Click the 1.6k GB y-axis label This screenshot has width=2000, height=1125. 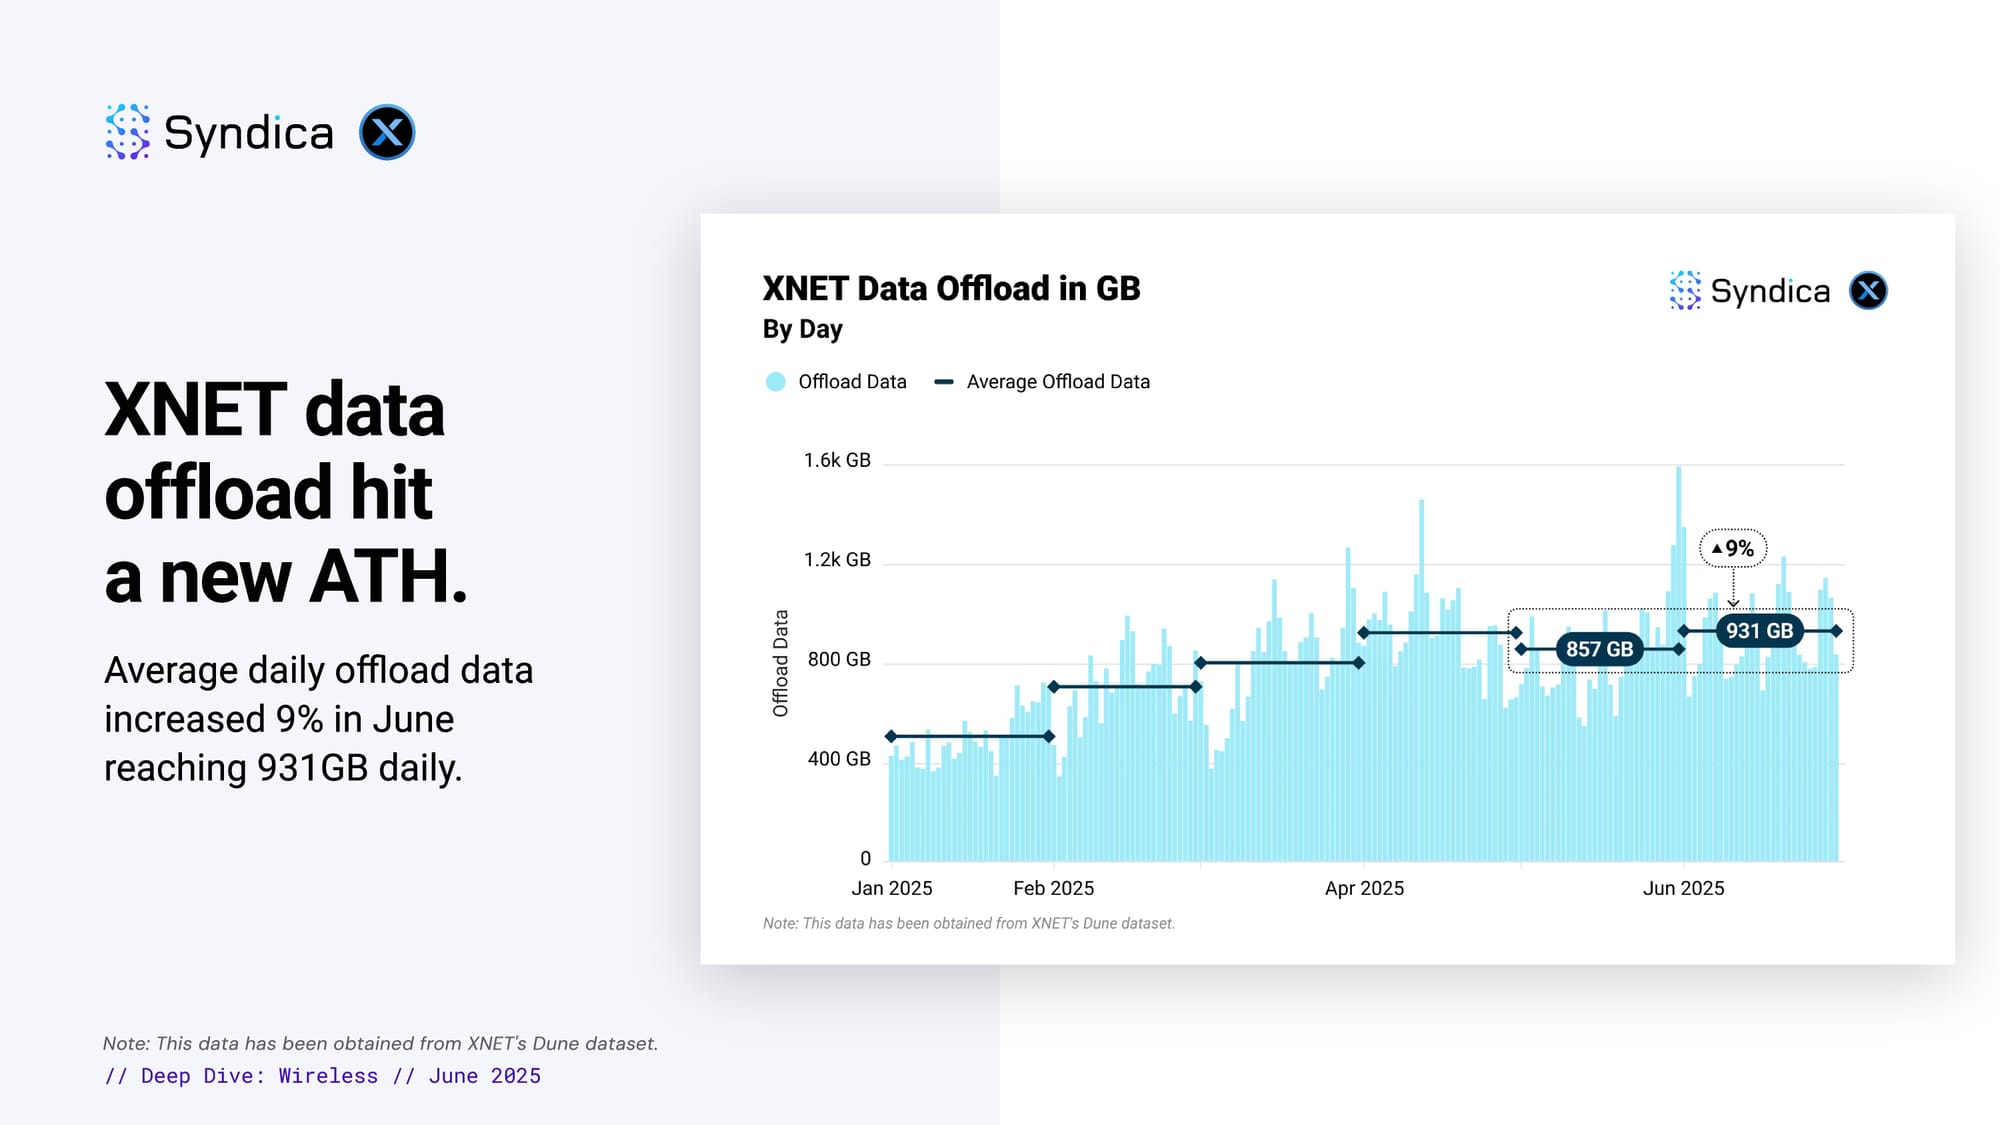point(837,460)
